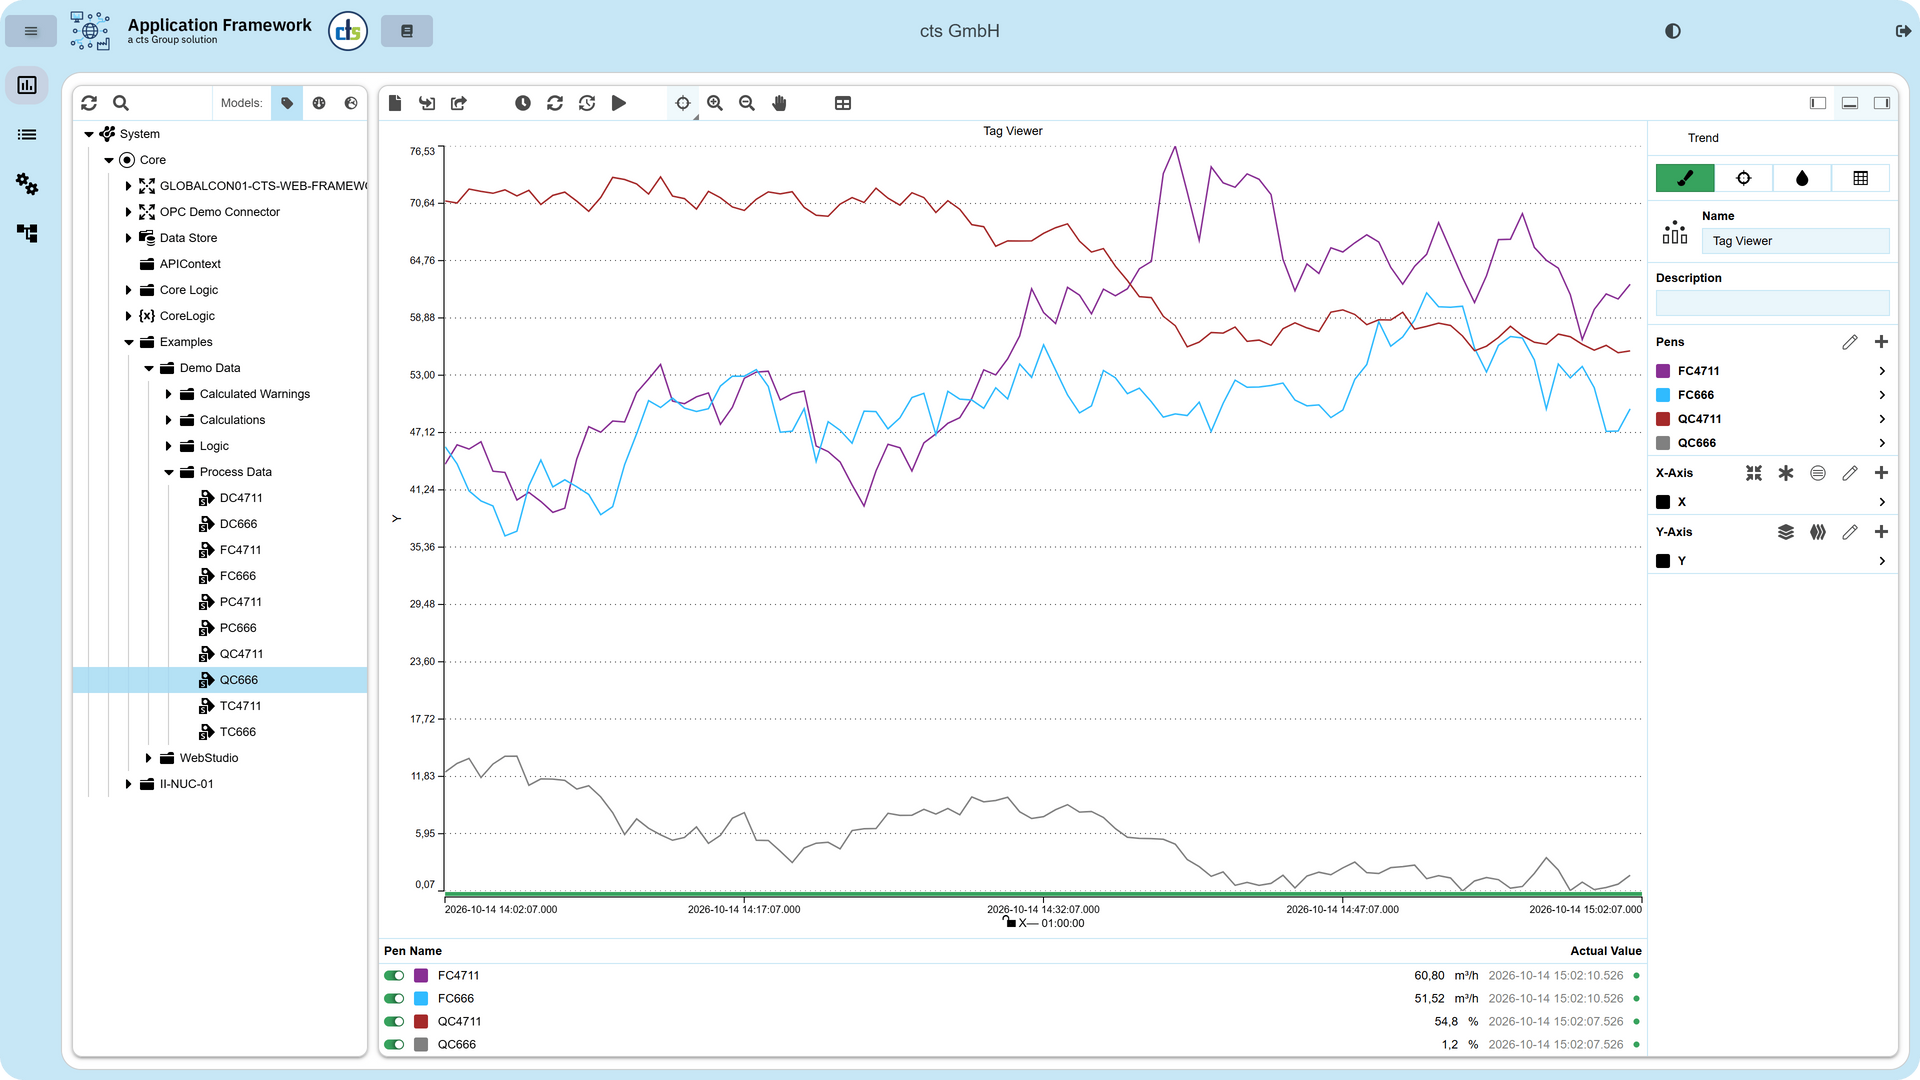
Task: Zoom out of the trend chart
Action: 747,103
